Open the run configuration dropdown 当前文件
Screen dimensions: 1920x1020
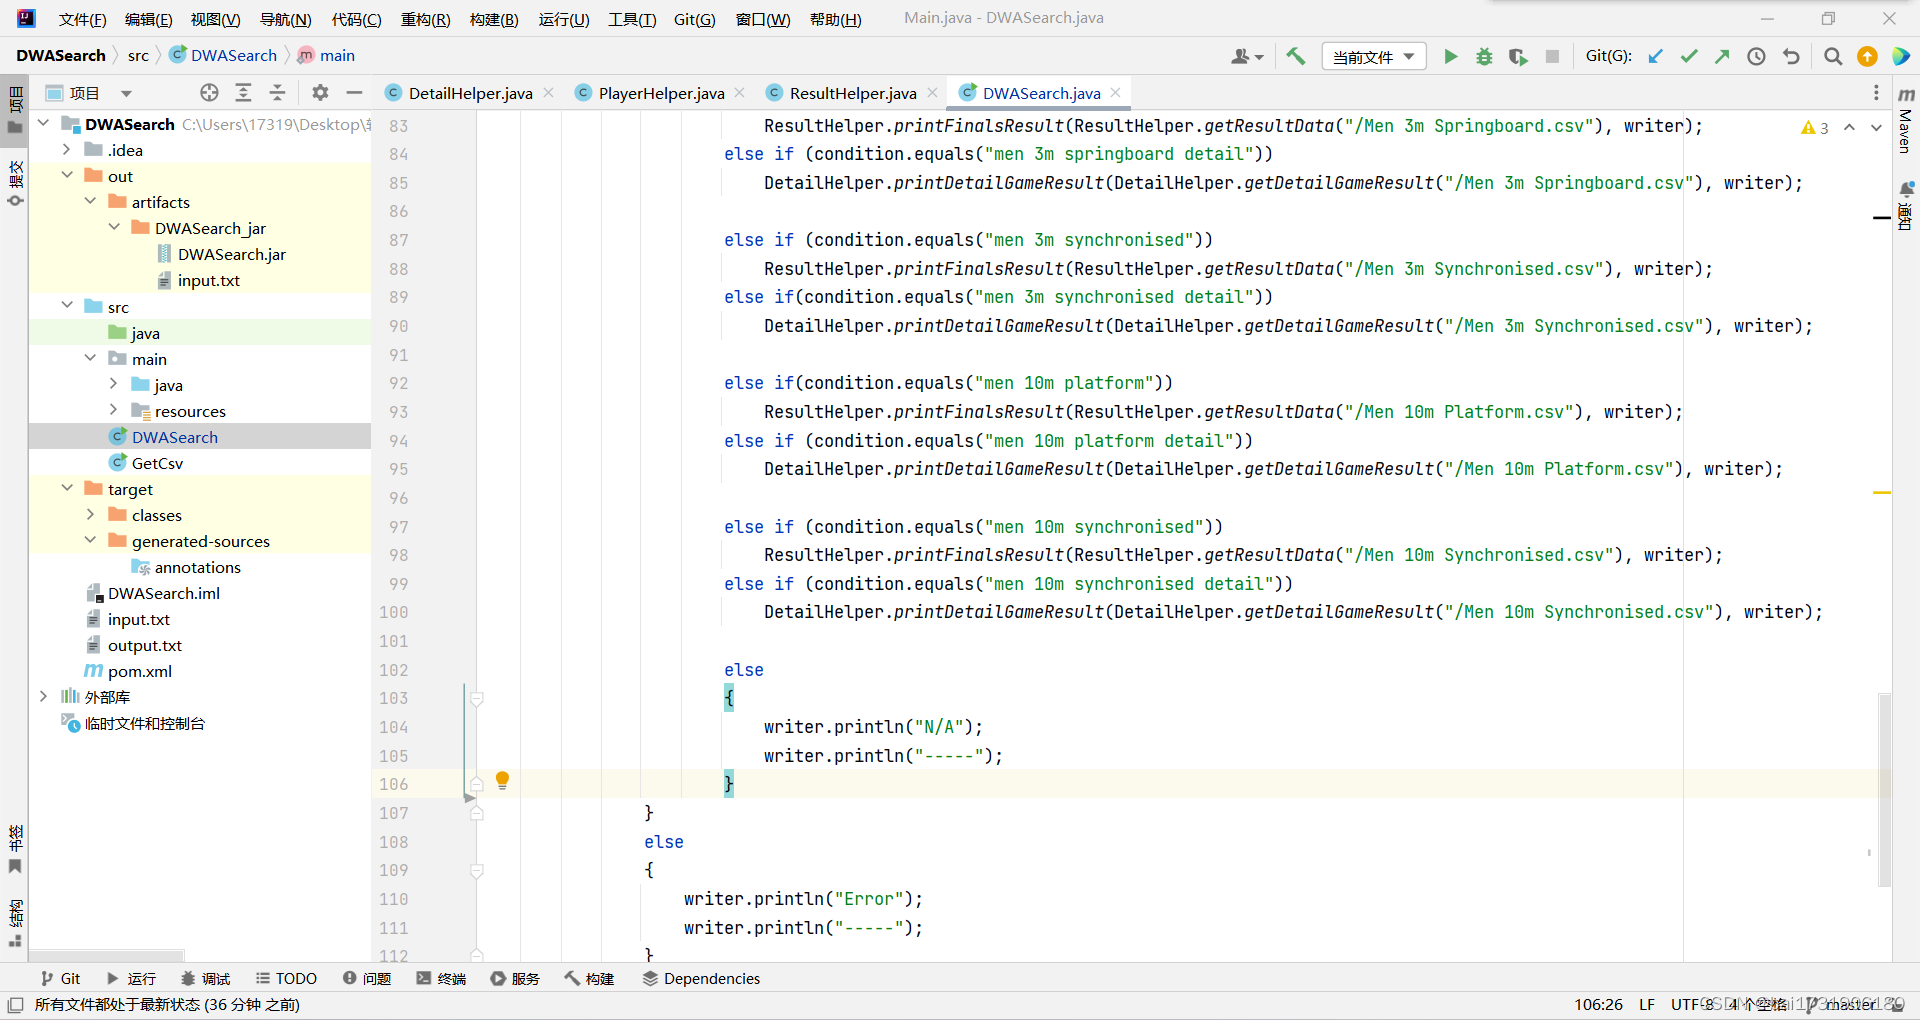pyautogui.click(x=1373, y=56)
